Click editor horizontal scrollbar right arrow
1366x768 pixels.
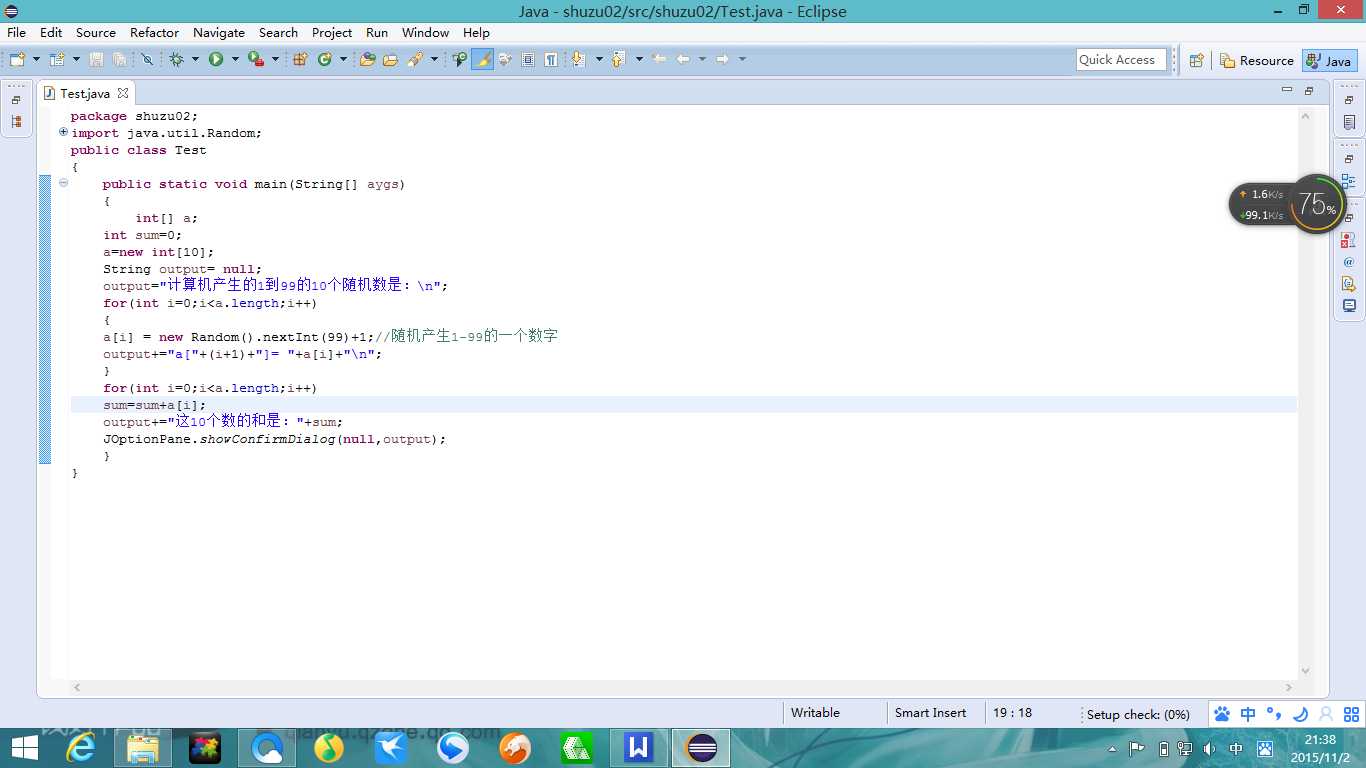1289,688
